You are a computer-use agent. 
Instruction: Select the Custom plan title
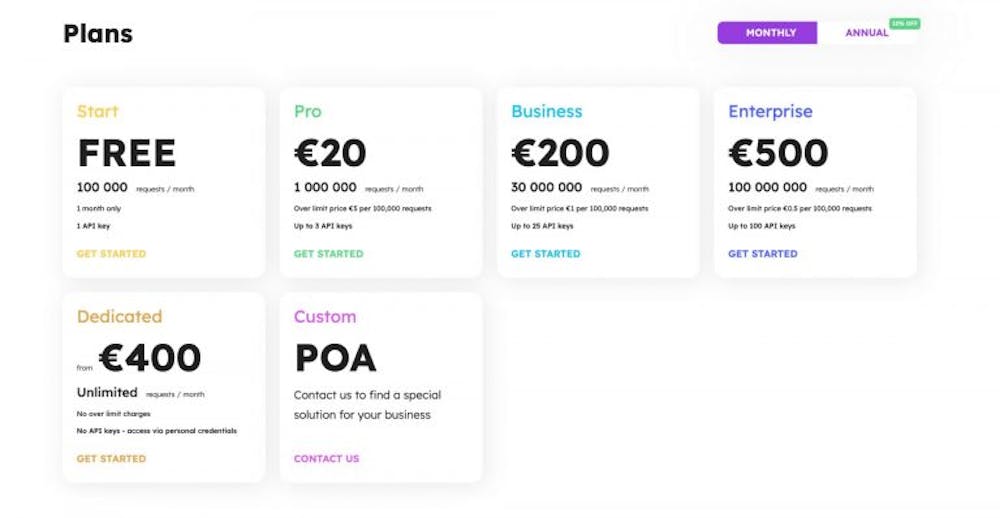pyautogui.click(x=325, y=316)
